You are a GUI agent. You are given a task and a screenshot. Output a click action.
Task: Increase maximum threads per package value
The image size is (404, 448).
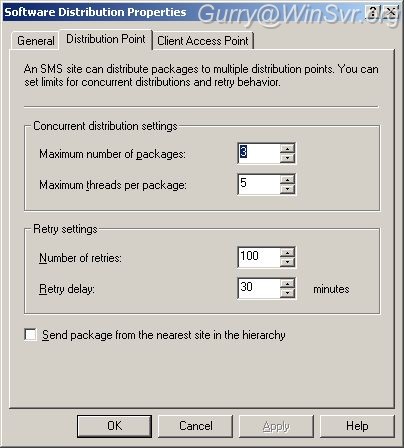click(287, 179)
